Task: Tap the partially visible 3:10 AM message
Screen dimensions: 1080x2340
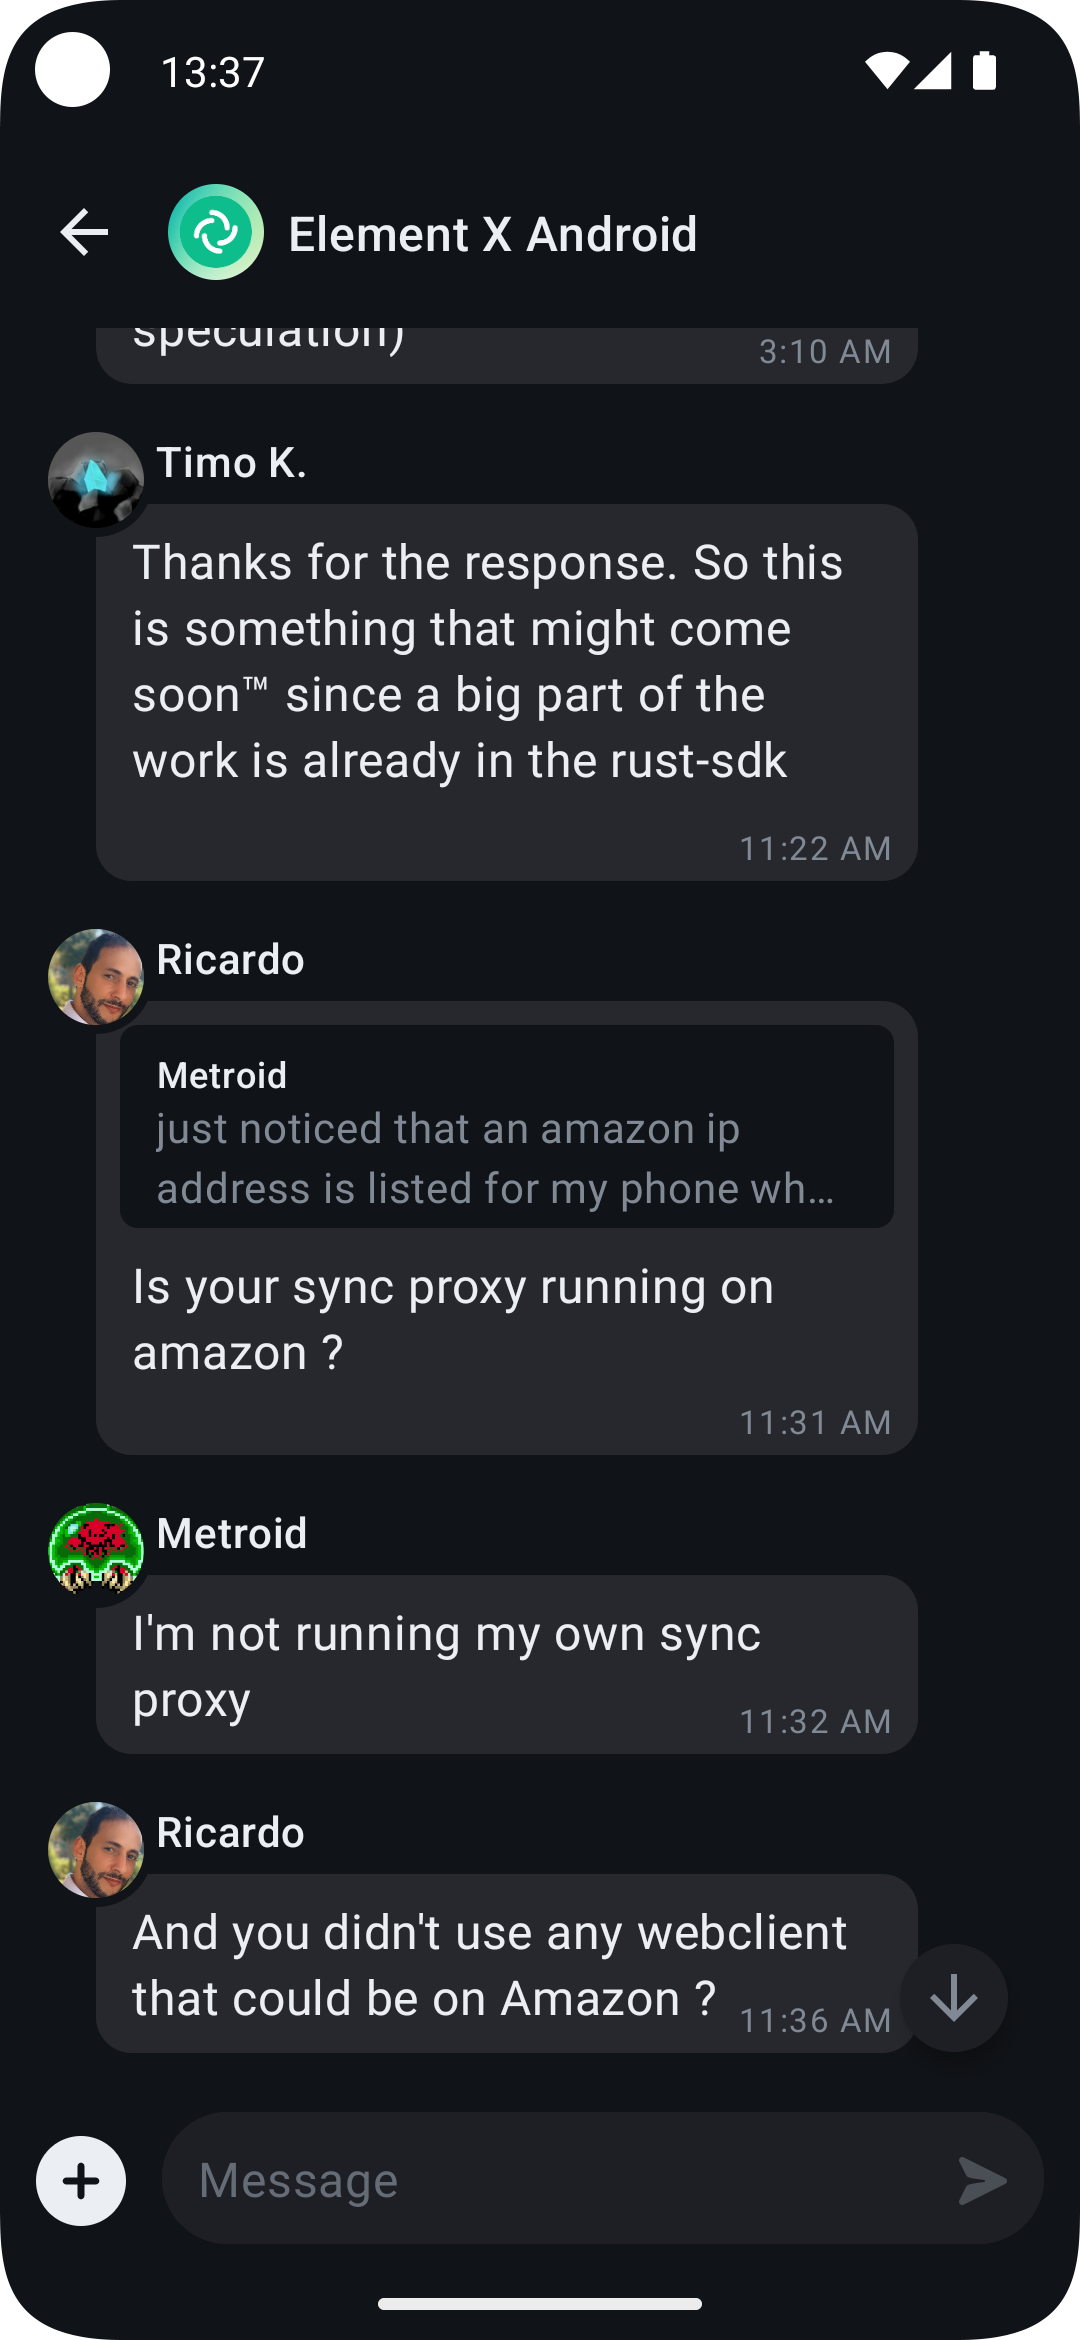Action: [506, 352]
